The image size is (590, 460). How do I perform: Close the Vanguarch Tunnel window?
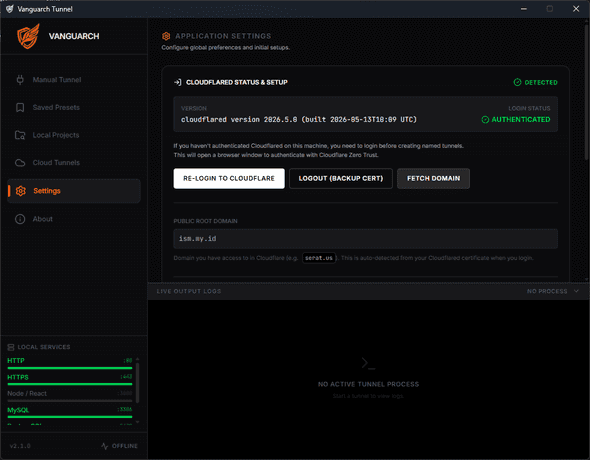click(576, 9)
